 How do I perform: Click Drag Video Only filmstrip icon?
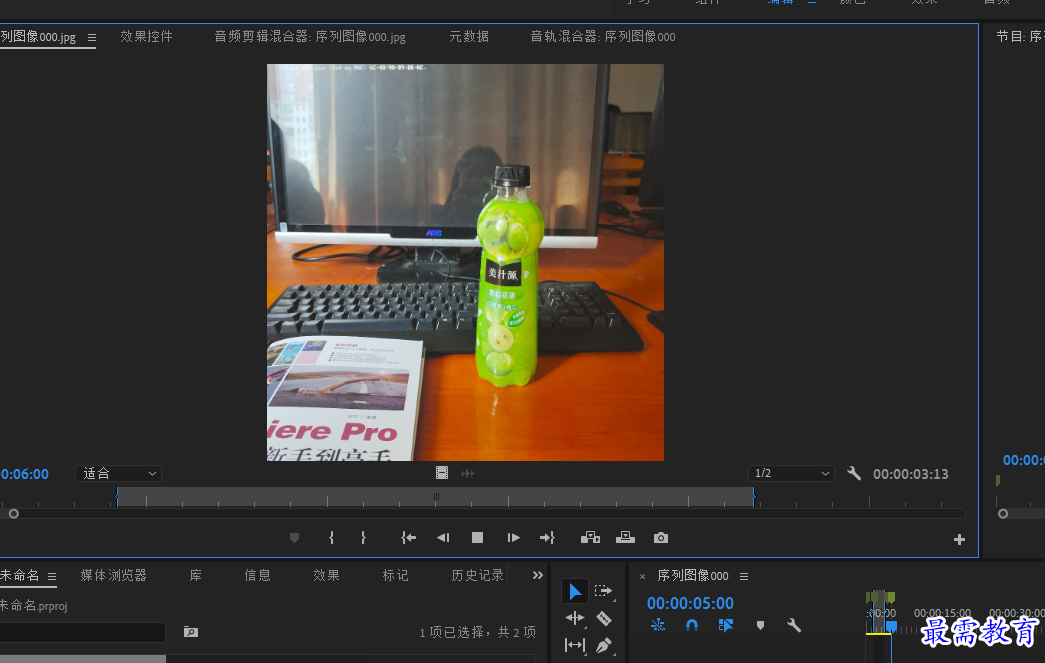pos(442,473)
